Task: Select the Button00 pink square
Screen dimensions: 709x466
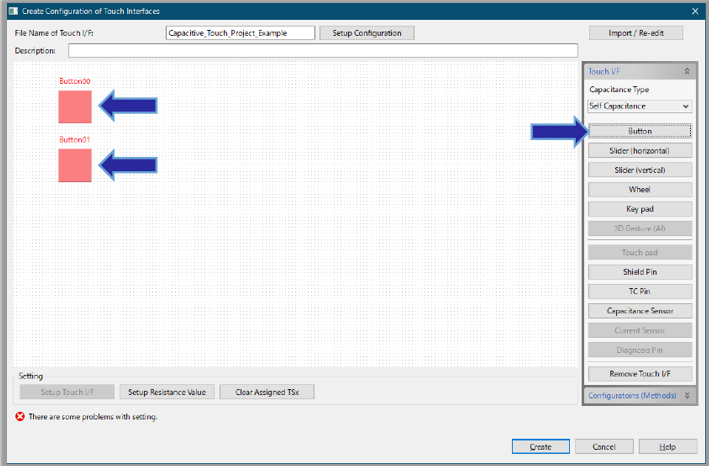Action: [75, 107]
